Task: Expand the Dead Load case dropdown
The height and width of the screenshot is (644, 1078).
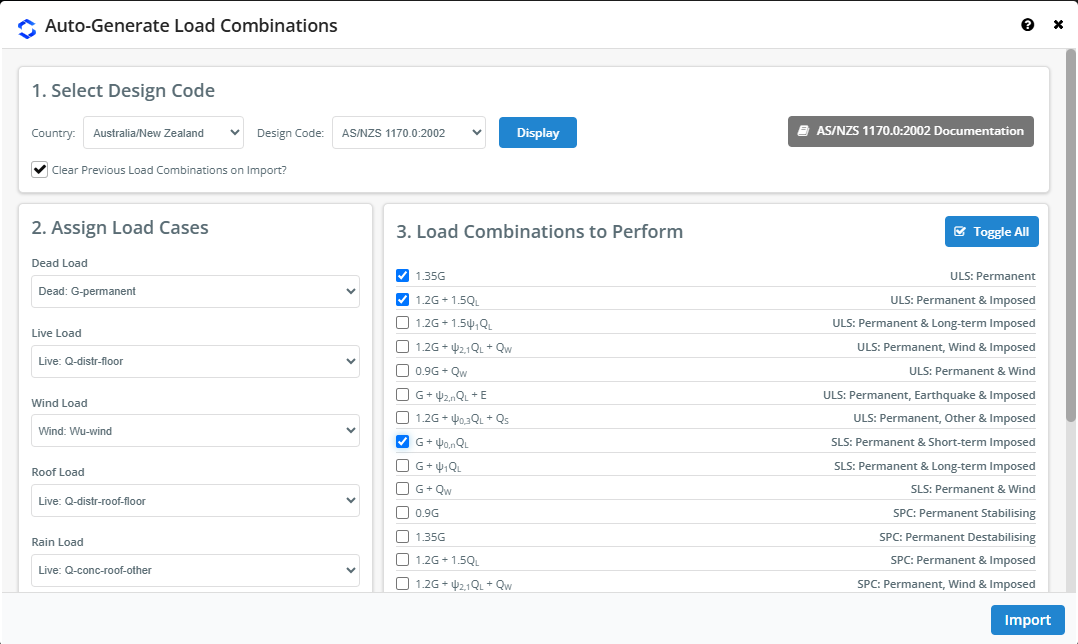Action: pos(195,291)
